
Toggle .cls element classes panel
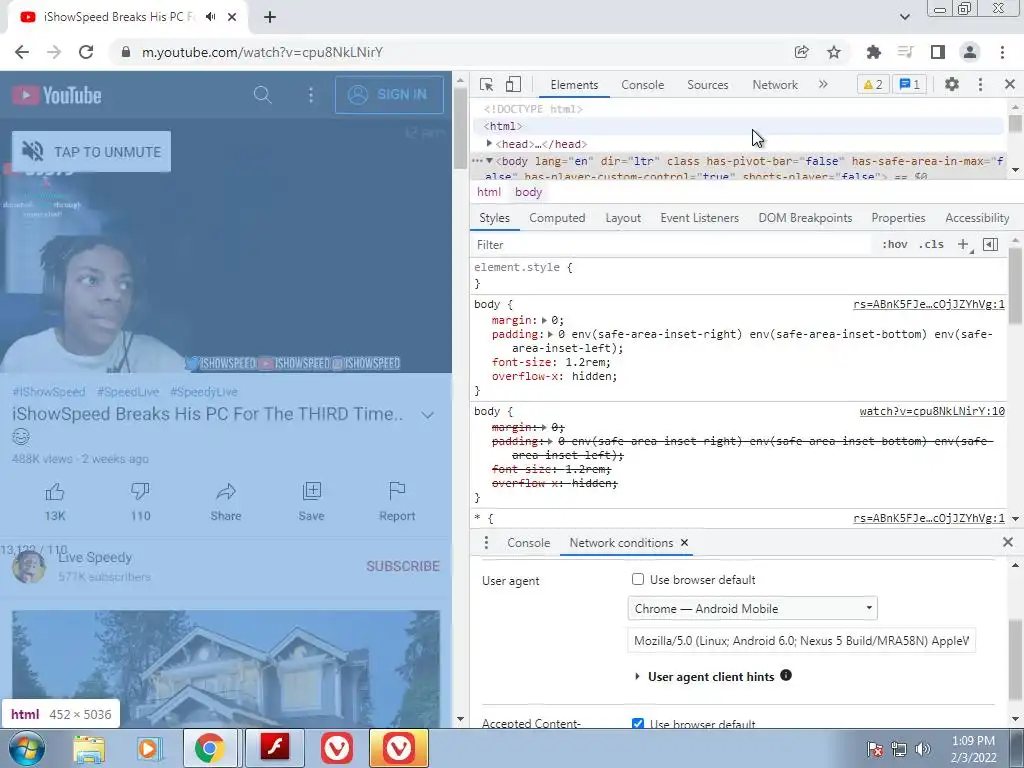pyautogui.click(x=931, y=244)
